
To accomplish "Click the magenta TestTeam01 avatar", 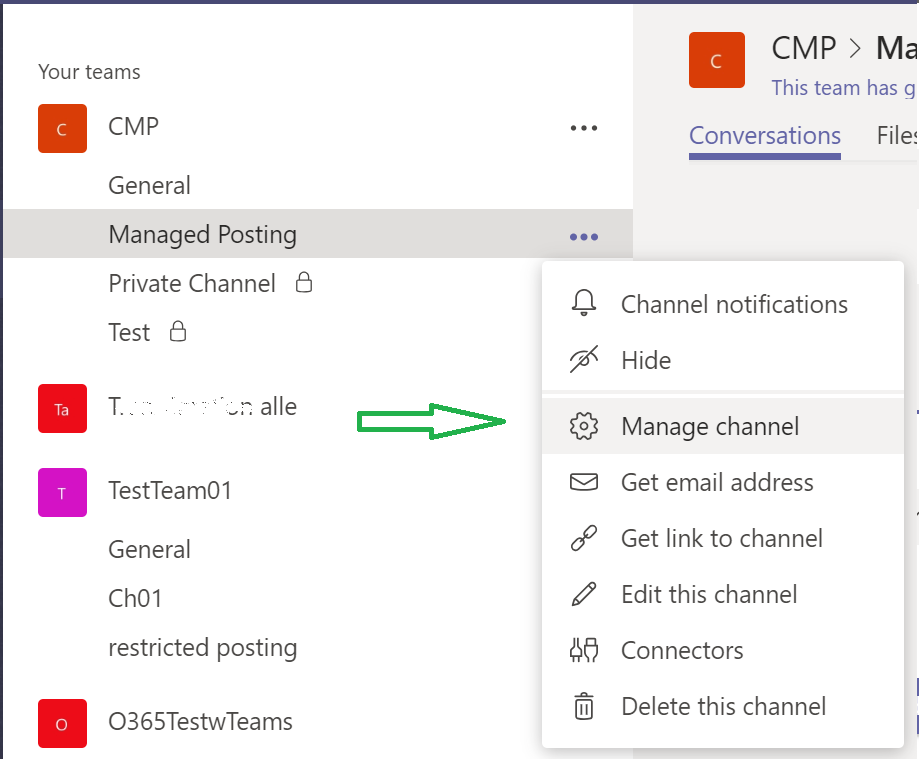I will pos(63,492).
